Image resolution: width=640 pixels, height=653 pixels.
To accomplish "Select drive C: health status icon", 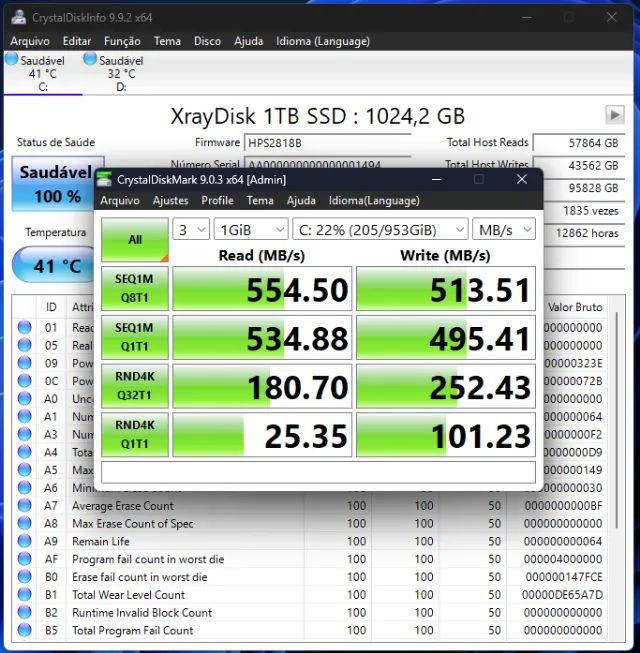I will (12, 59).
